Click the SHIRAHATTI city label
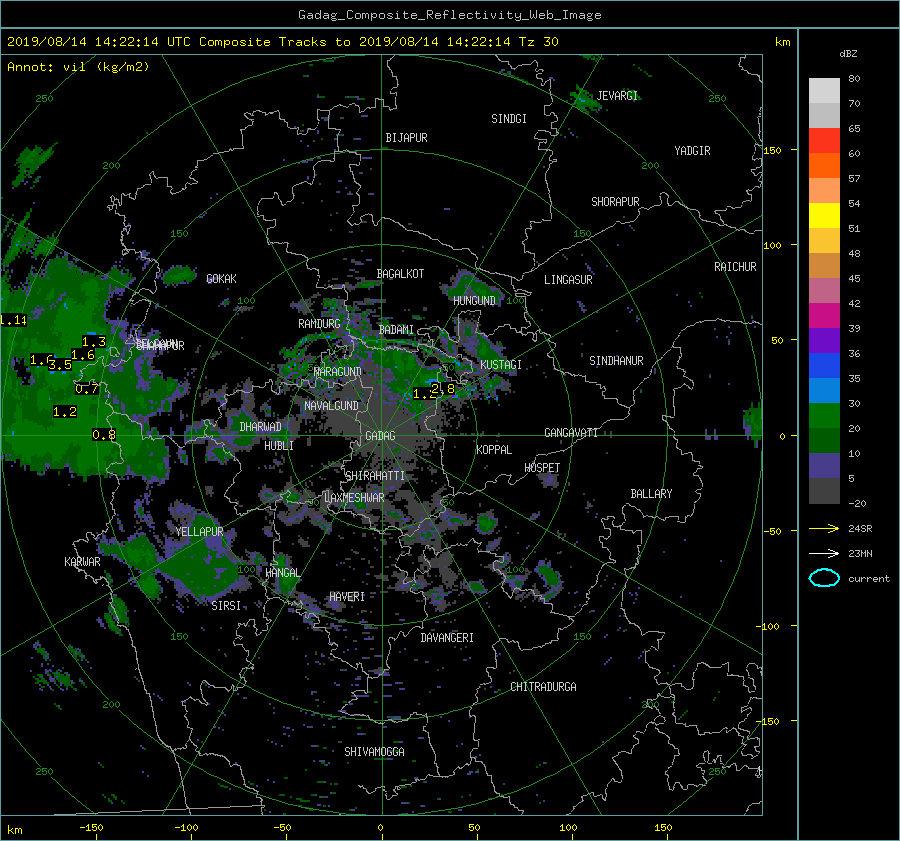Viewport: 900px width, 841px height. (375, 476)
